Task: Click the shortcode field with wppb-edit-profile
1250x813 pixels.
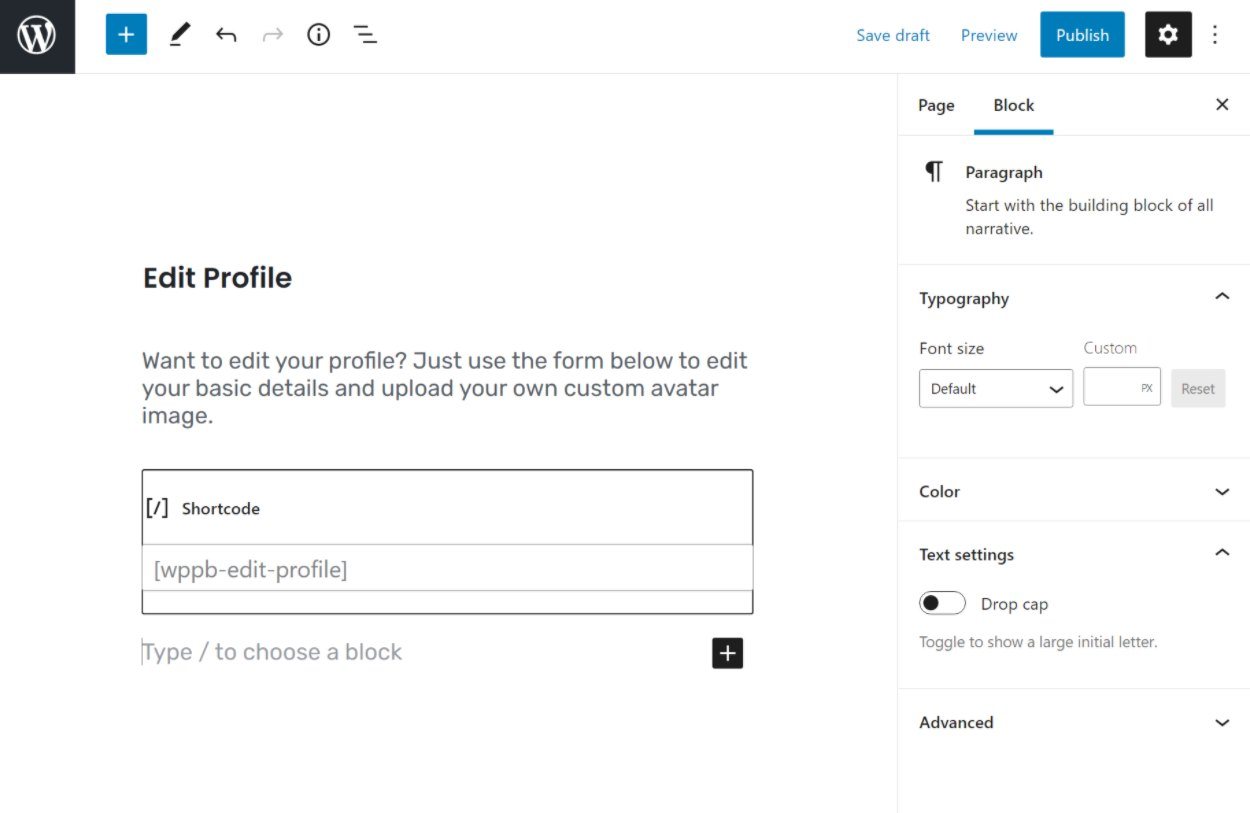Action: click(x=447, y=568)
